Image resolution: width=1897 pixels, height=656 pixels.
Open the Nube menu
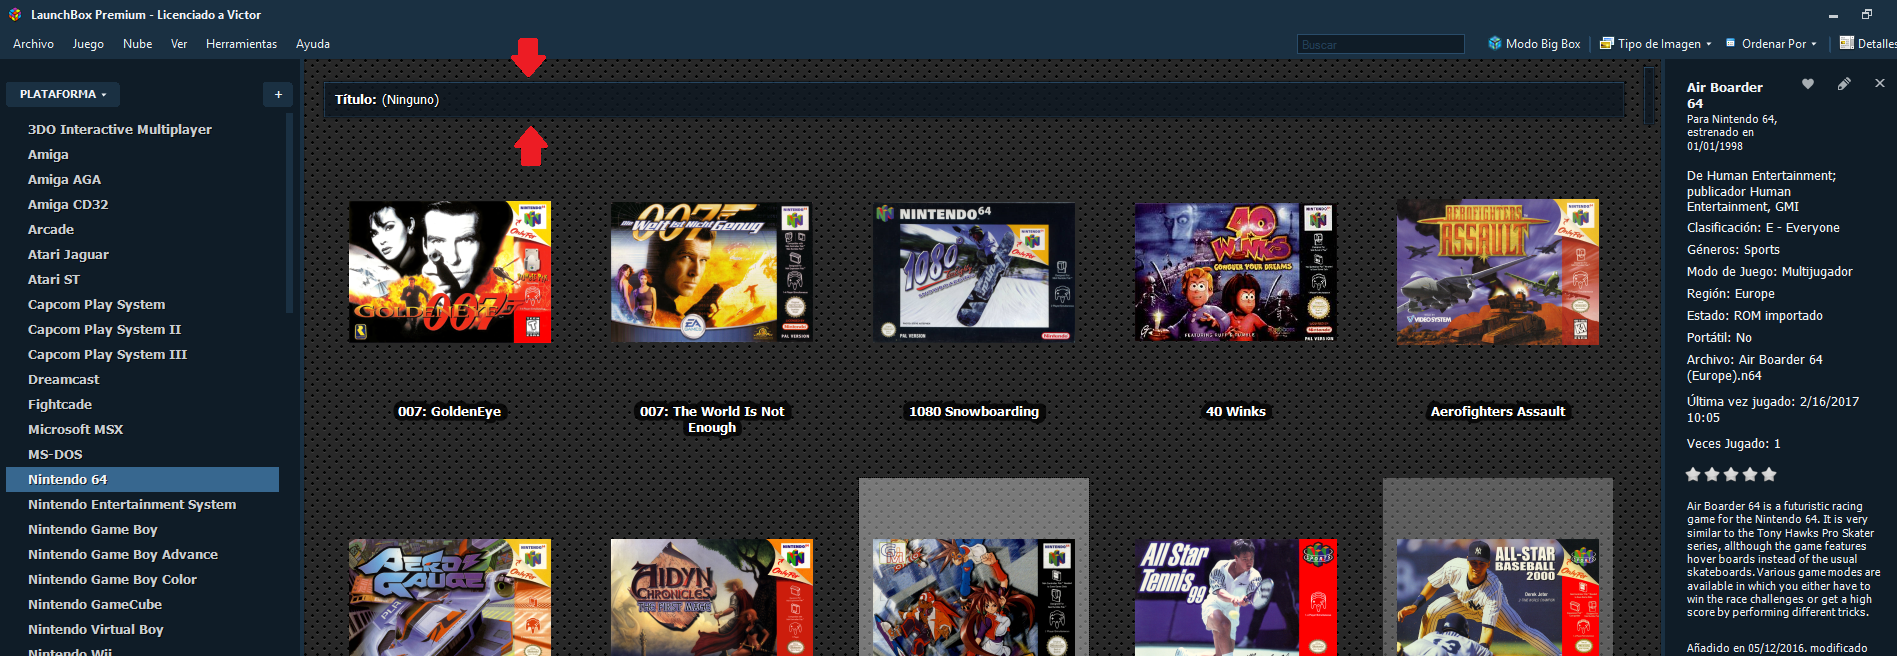137,44
